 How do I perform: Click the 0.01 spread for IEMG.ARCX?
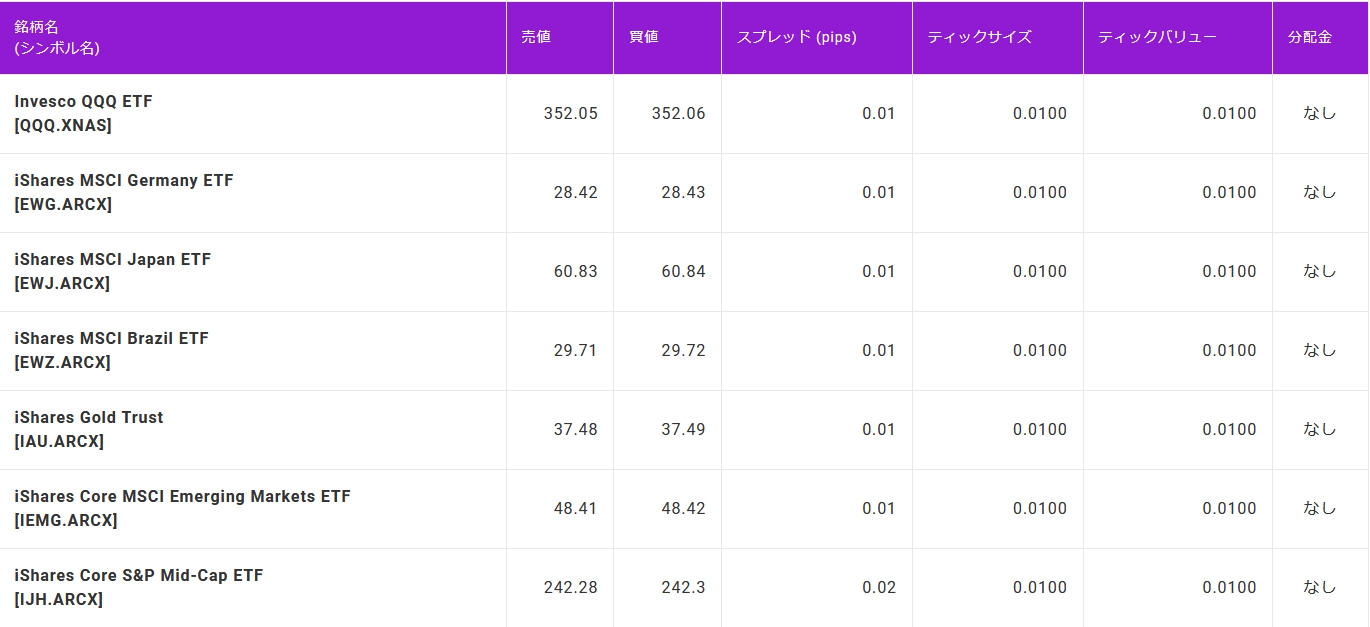click(879, 508)
